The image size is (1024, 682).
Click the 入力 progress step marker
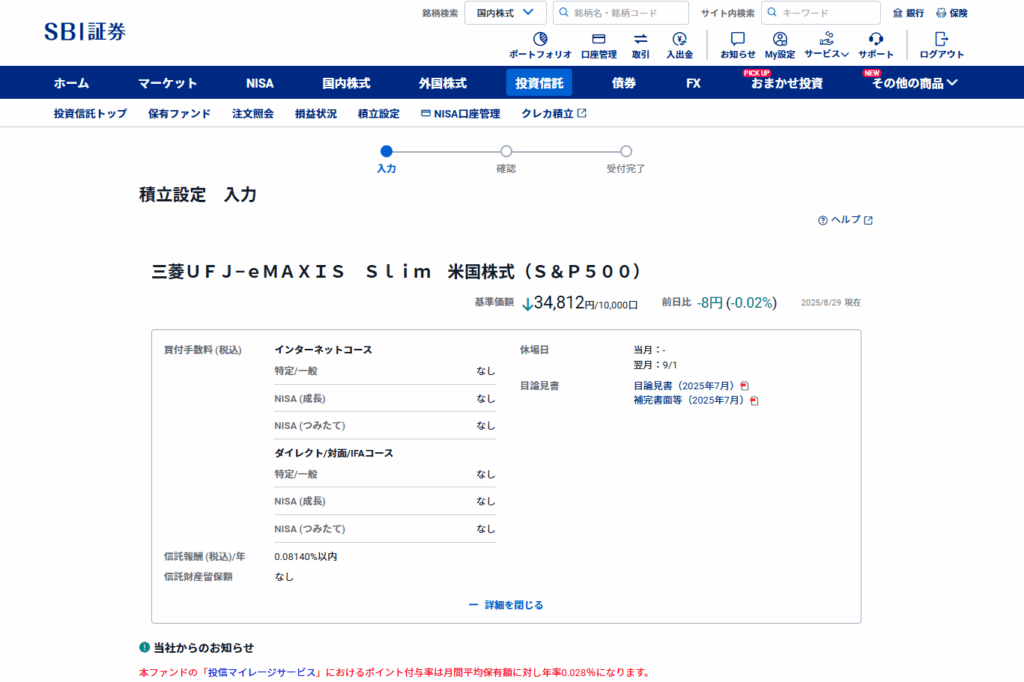tap(387, 152)
